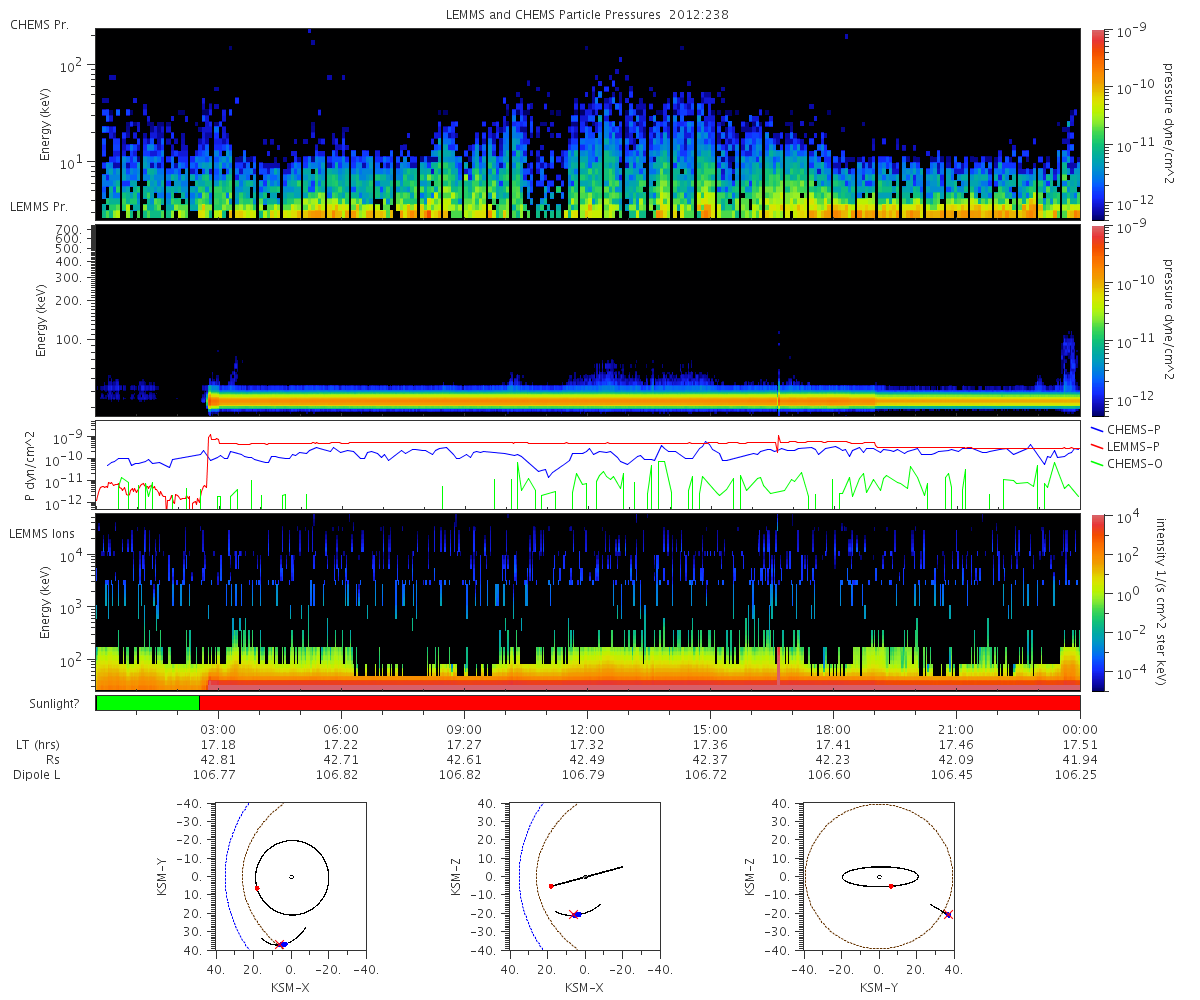Click the 09:00 time tick label
Viewport: 1200px width, 1000px height.
click(x=464, y=729)
